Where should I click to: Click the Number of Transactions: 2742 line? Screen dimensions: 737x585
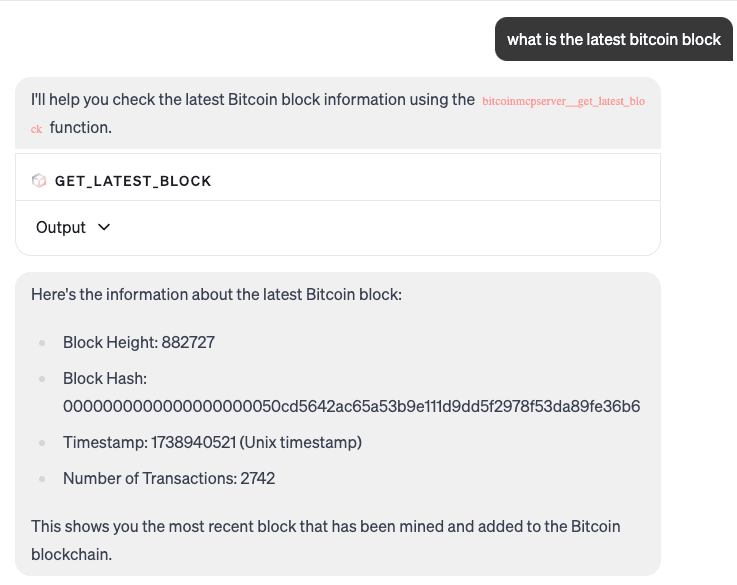169,478
